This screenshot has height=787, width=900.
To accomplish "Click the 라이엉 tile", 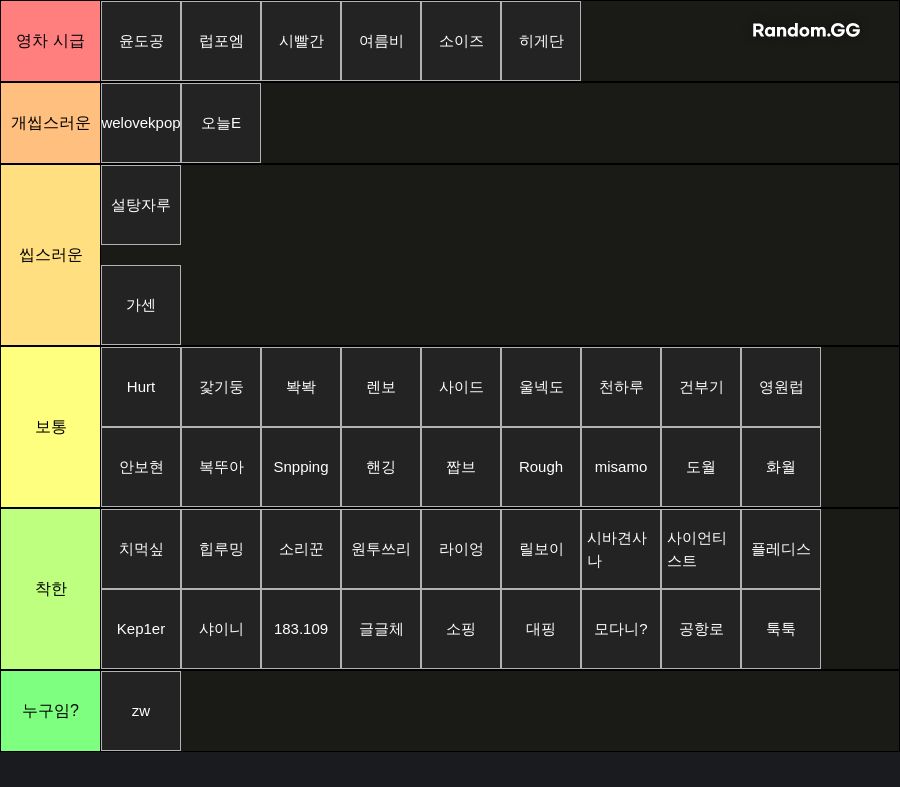I will pyautogui.click(x=461, y=549).
